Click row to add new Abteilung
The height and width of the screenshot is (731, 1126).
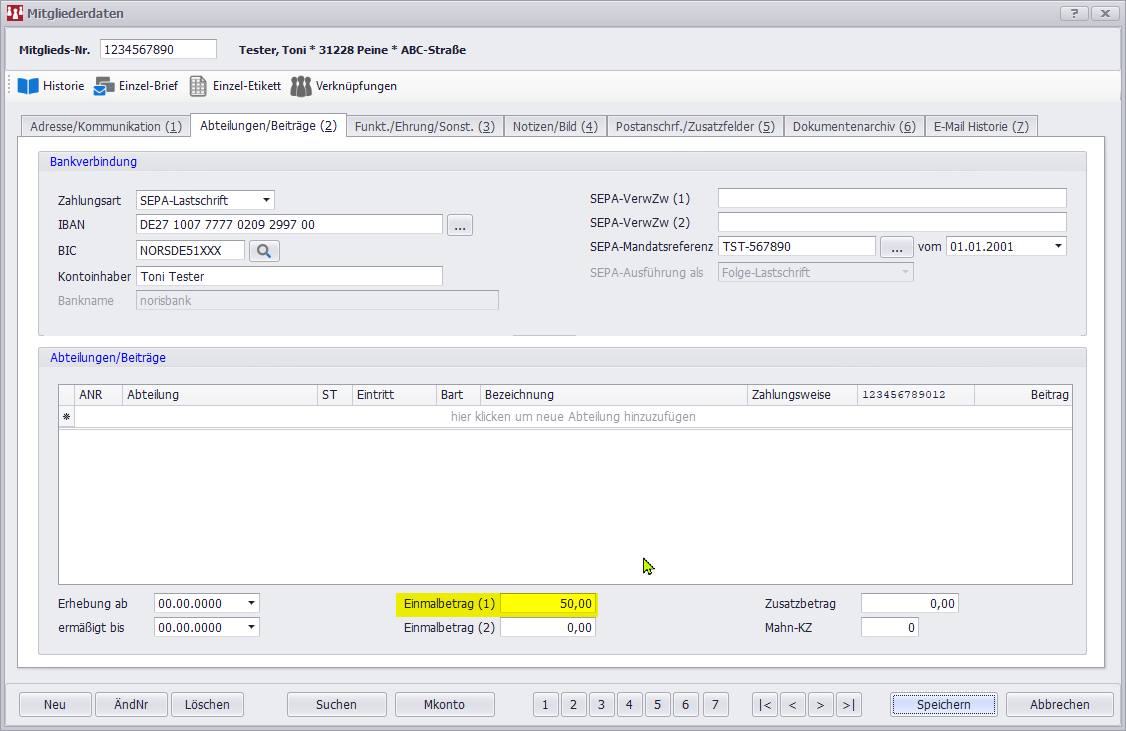573,416
